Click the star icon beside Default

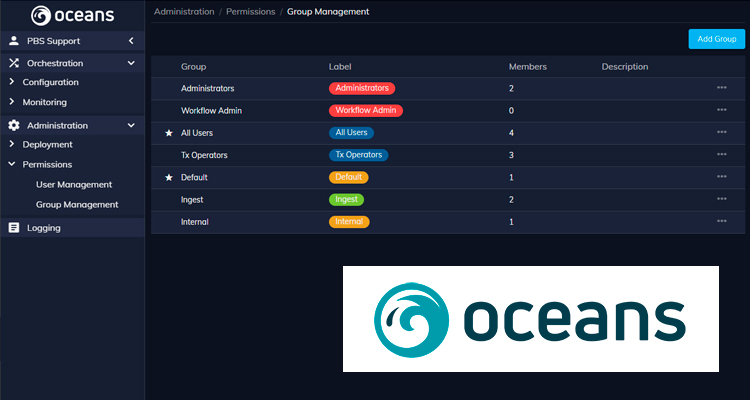coord(169,178)
